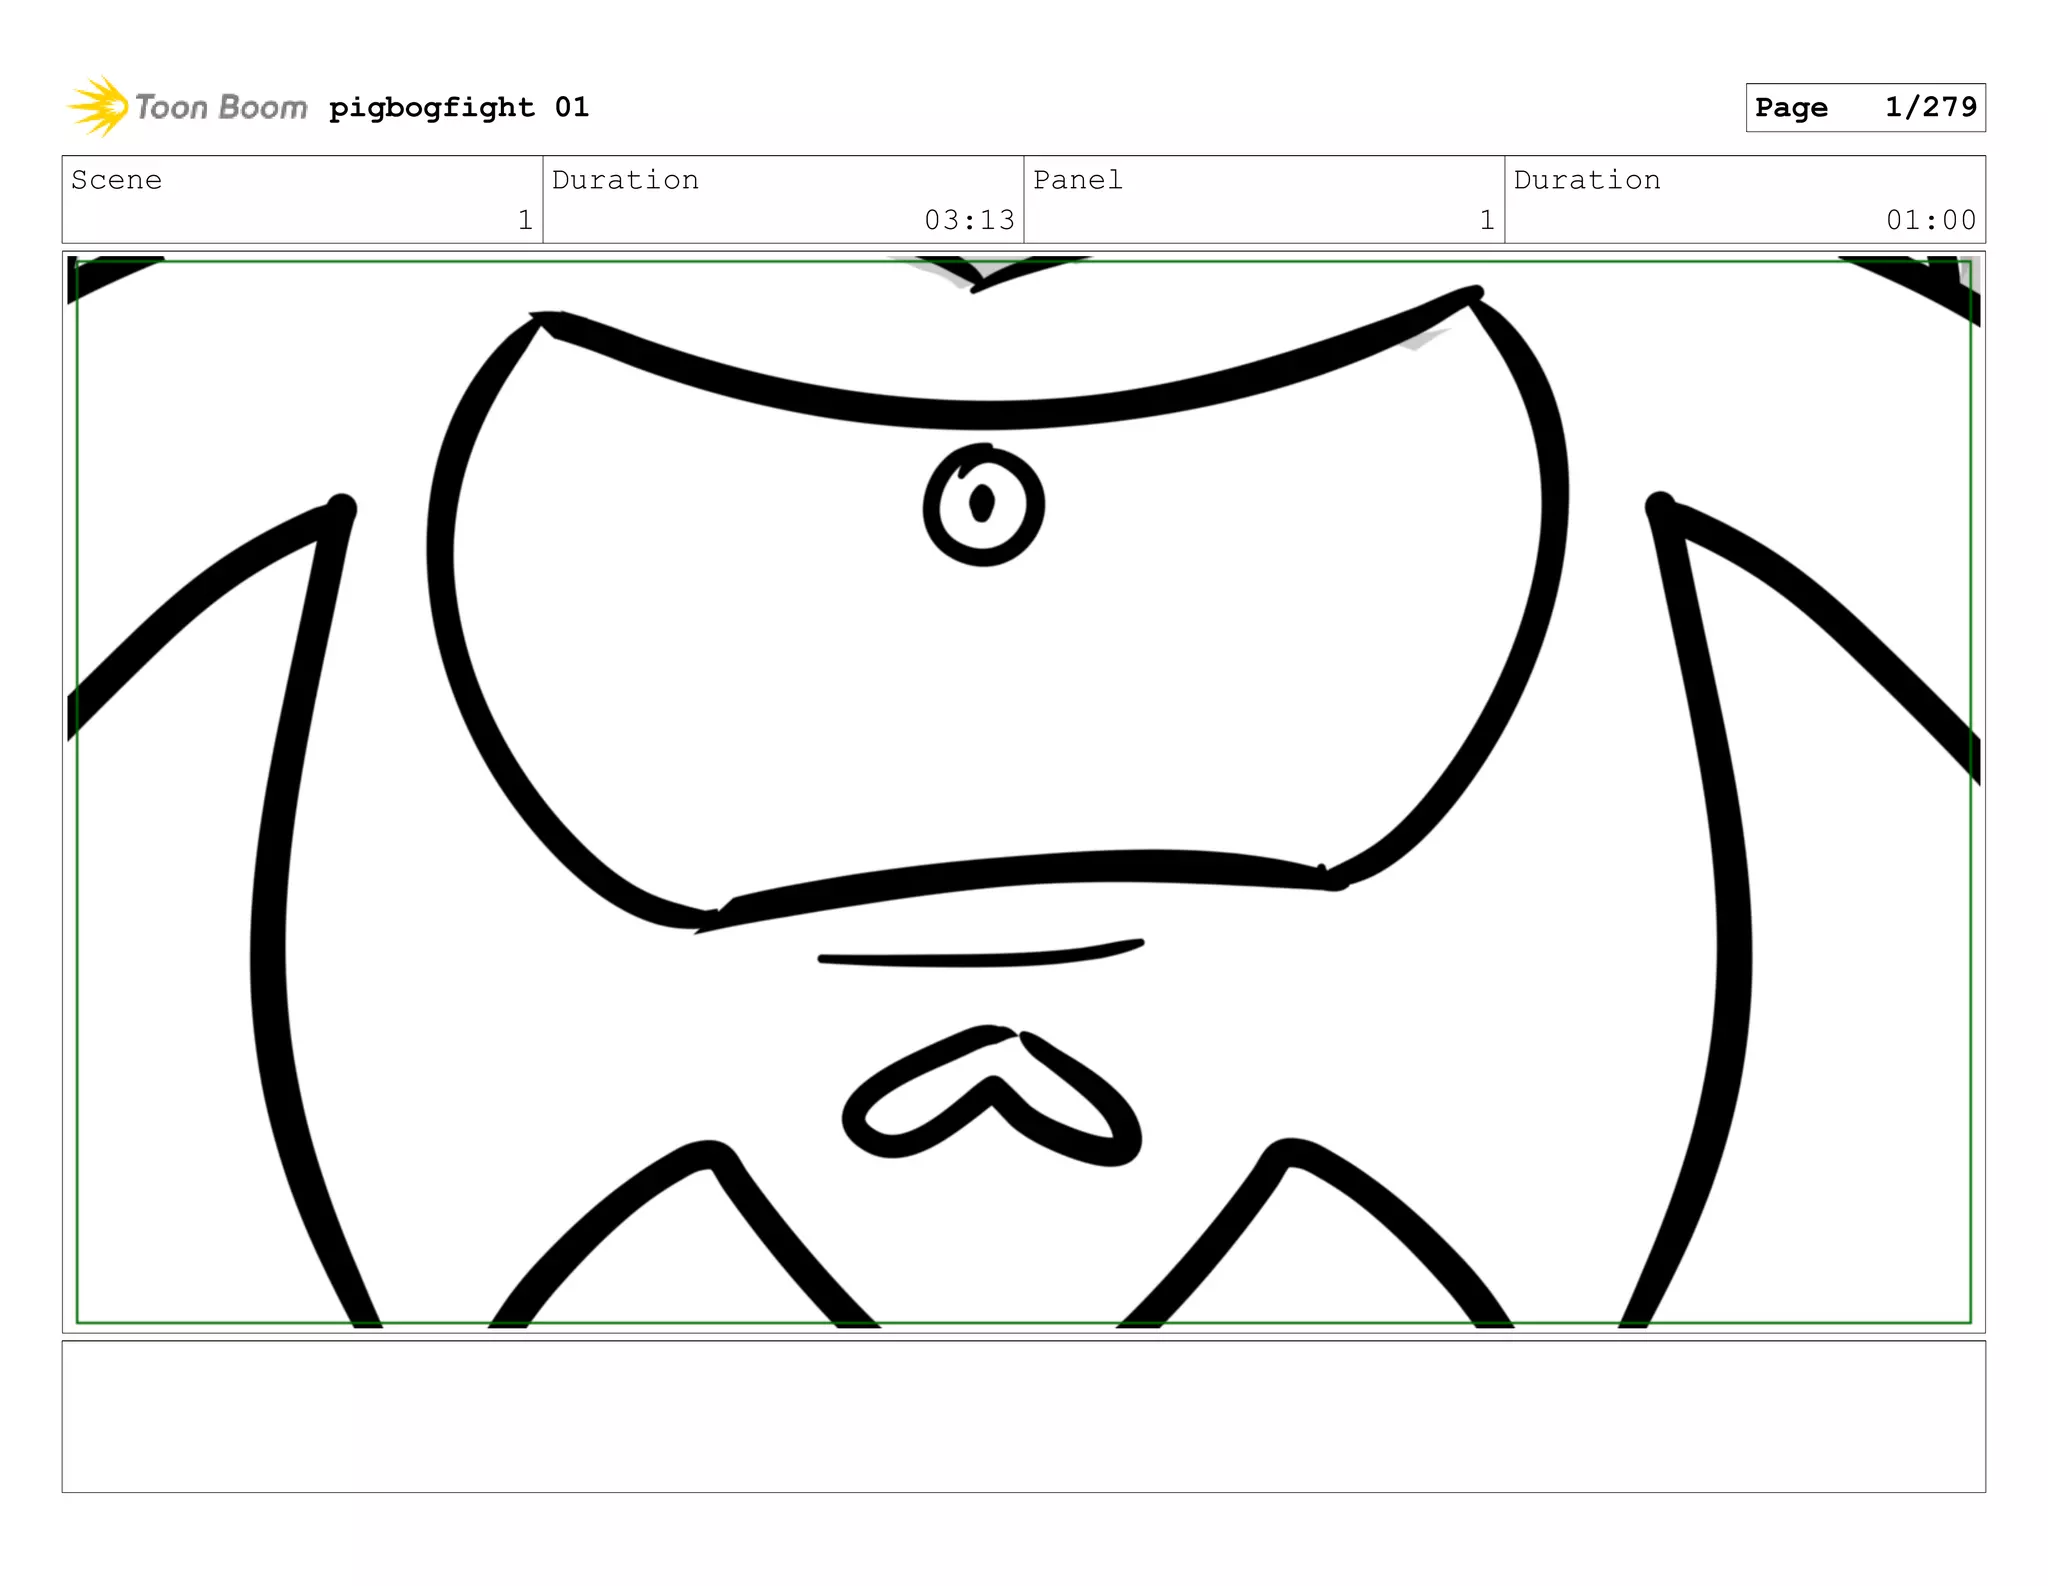Click the left tusk shape at bottom
Image resolution: width=2048 pixels, height=1586 pixels.
coord(690,1230)
